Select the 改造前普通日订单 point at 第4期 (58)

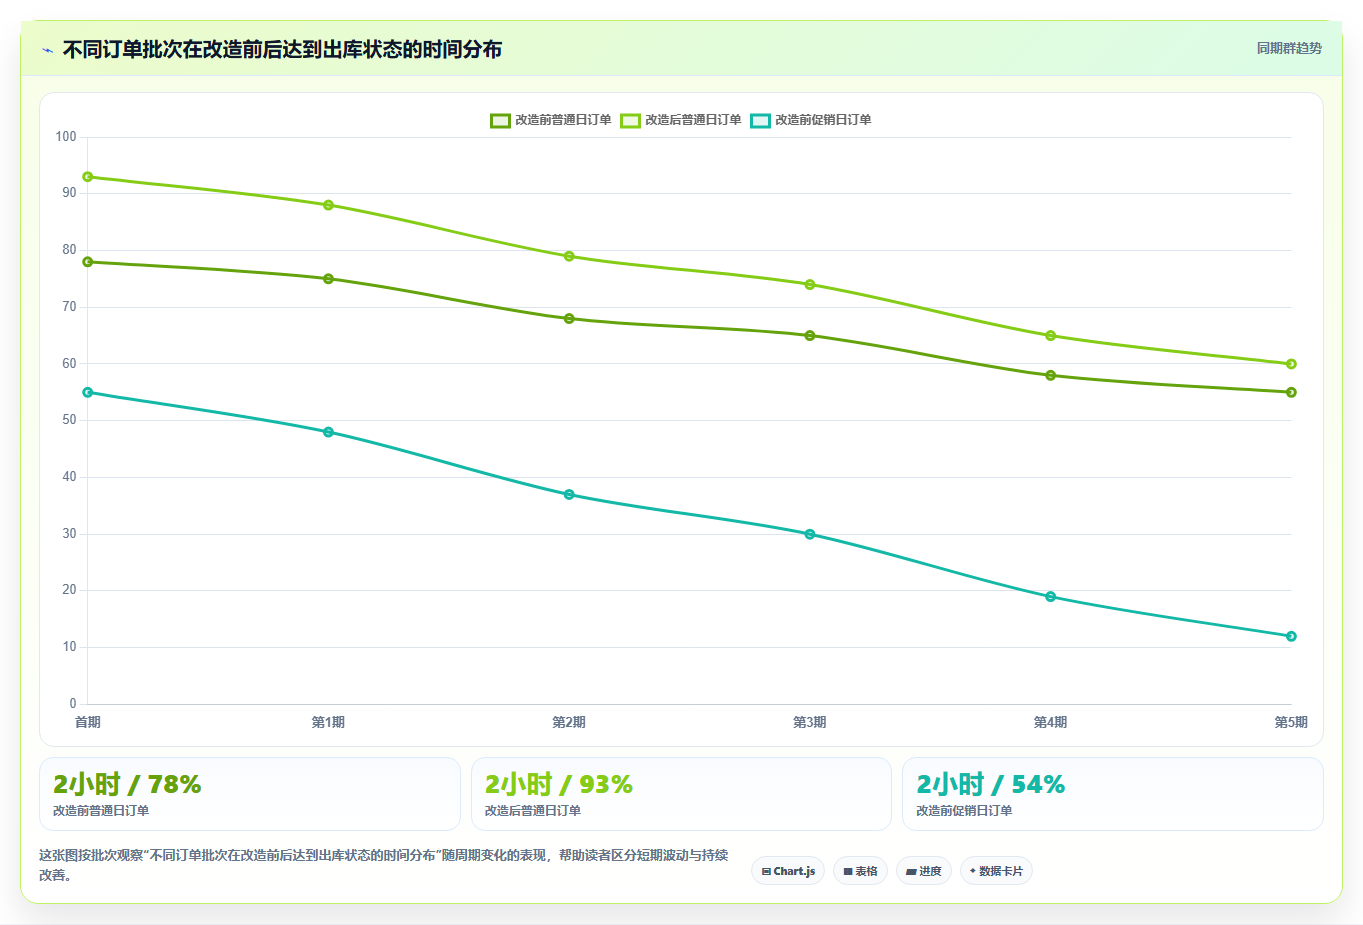click(1050, 376)
